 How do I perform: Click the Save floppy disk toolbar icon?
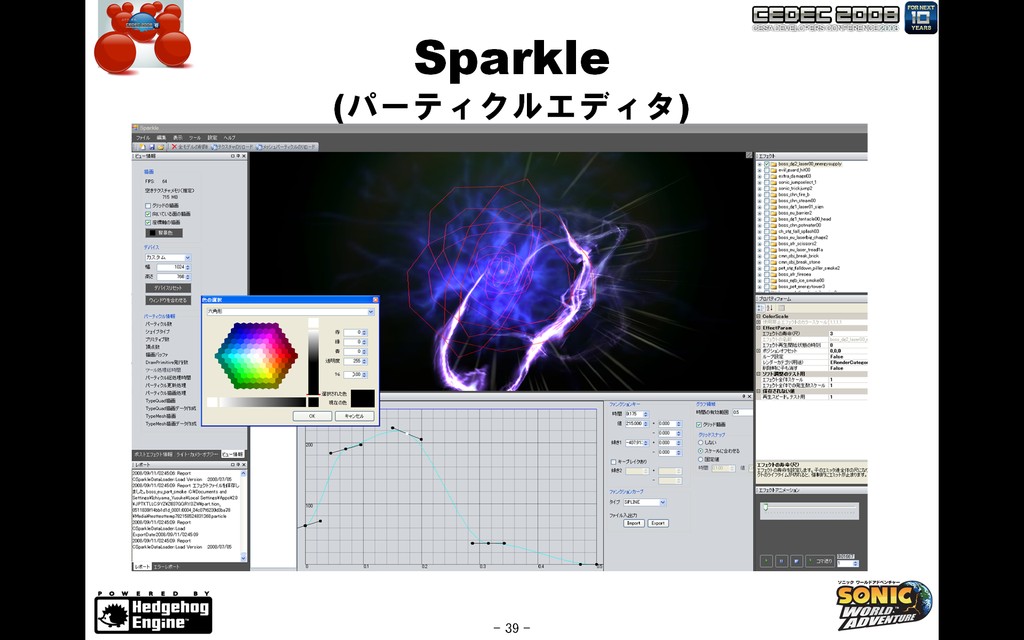[x=152, y=147]
